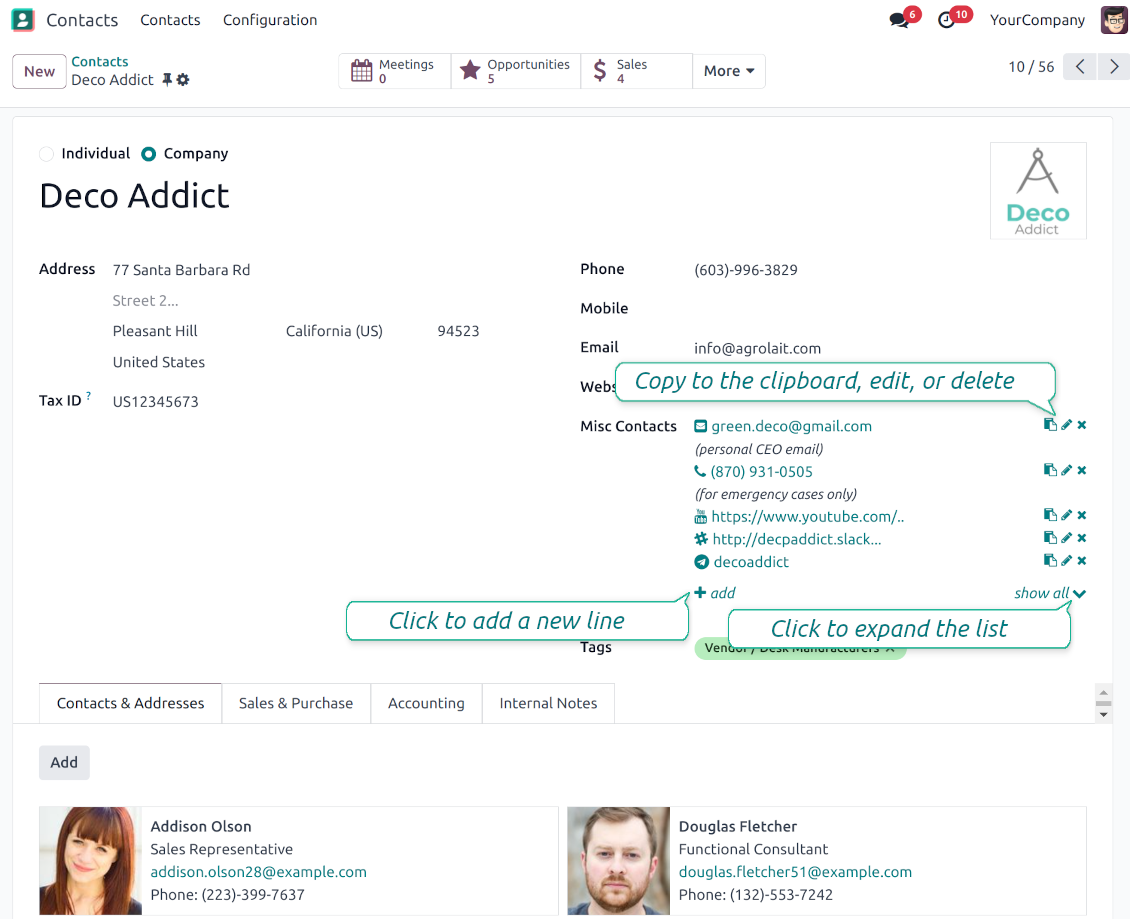Image resolution: width=1130 pixels, height=919 pixels.
Task: Click the Phone value (603)-996-3829
Action: pyautogui.click(x=746, y=270)
